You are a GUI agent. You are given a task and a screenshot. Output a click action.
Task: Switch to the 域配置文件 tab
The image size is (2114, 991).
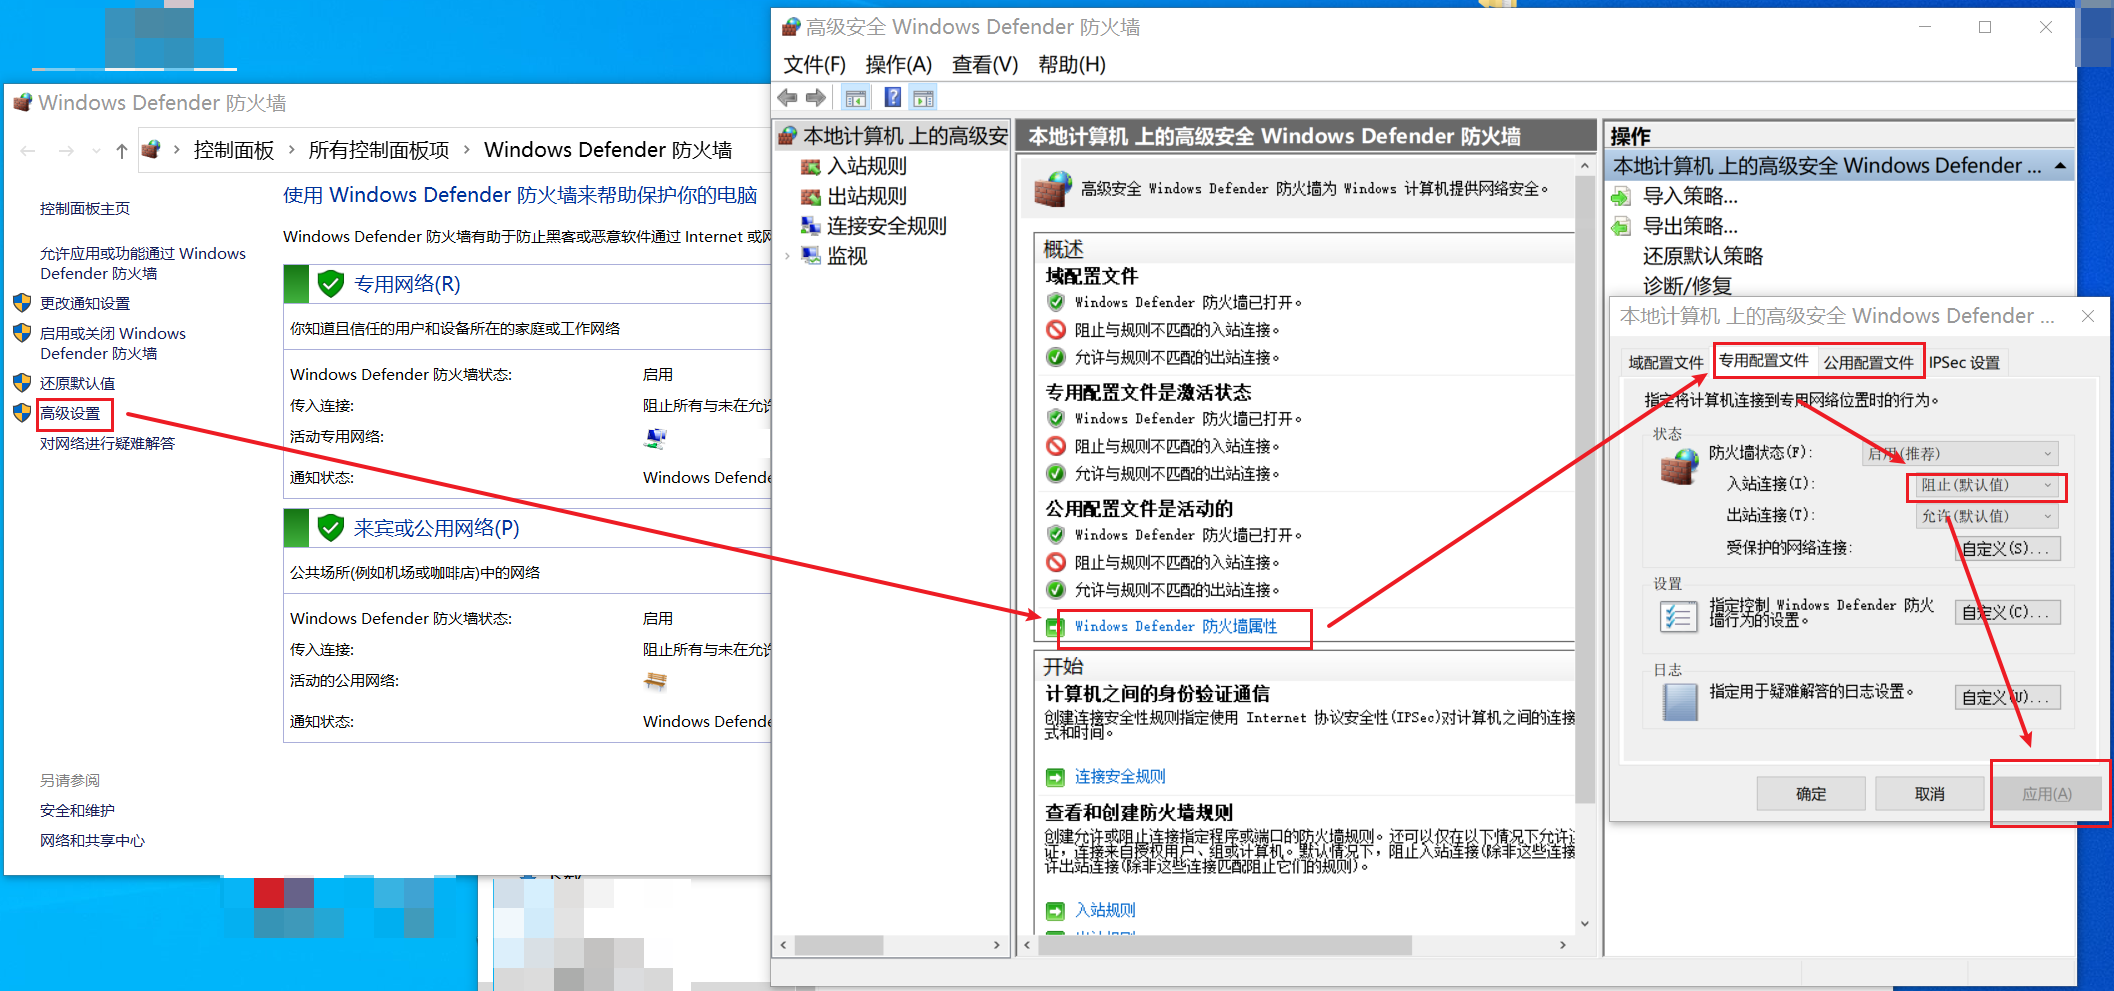(x=1665, y=363)
